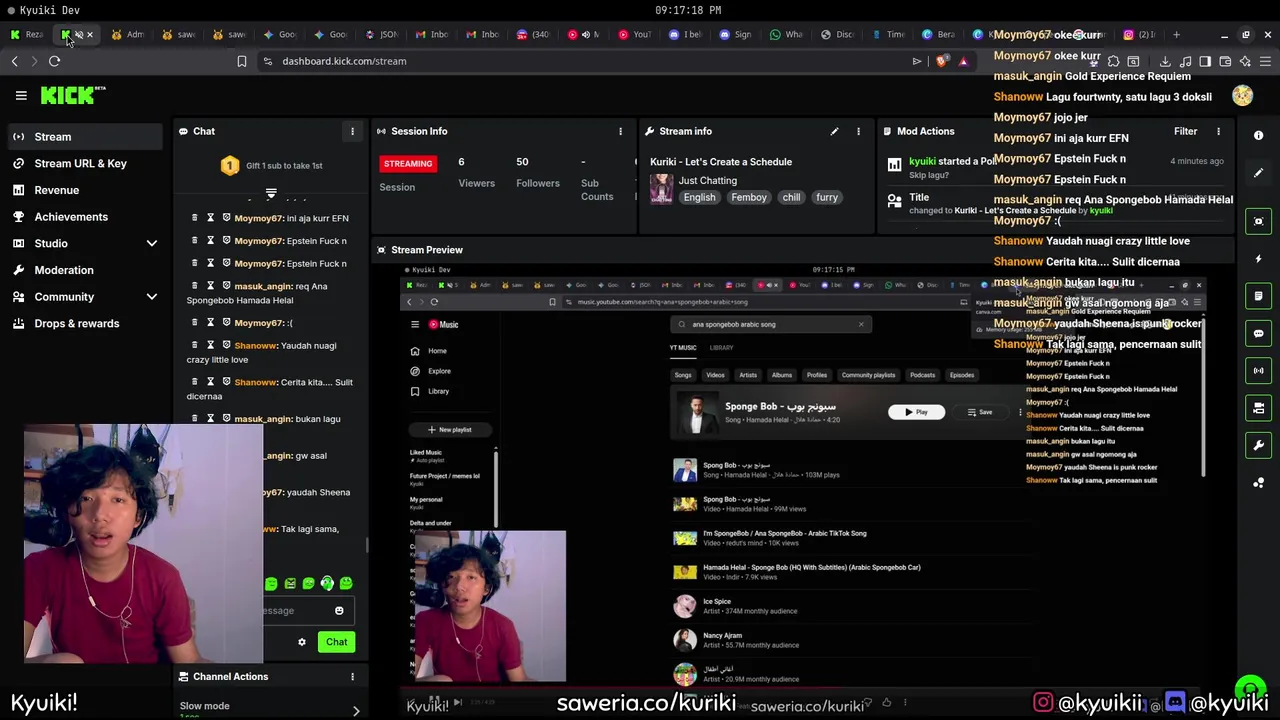Open Session Info panel options menu
1280x720 pixels.
click(x=620, y=131)
